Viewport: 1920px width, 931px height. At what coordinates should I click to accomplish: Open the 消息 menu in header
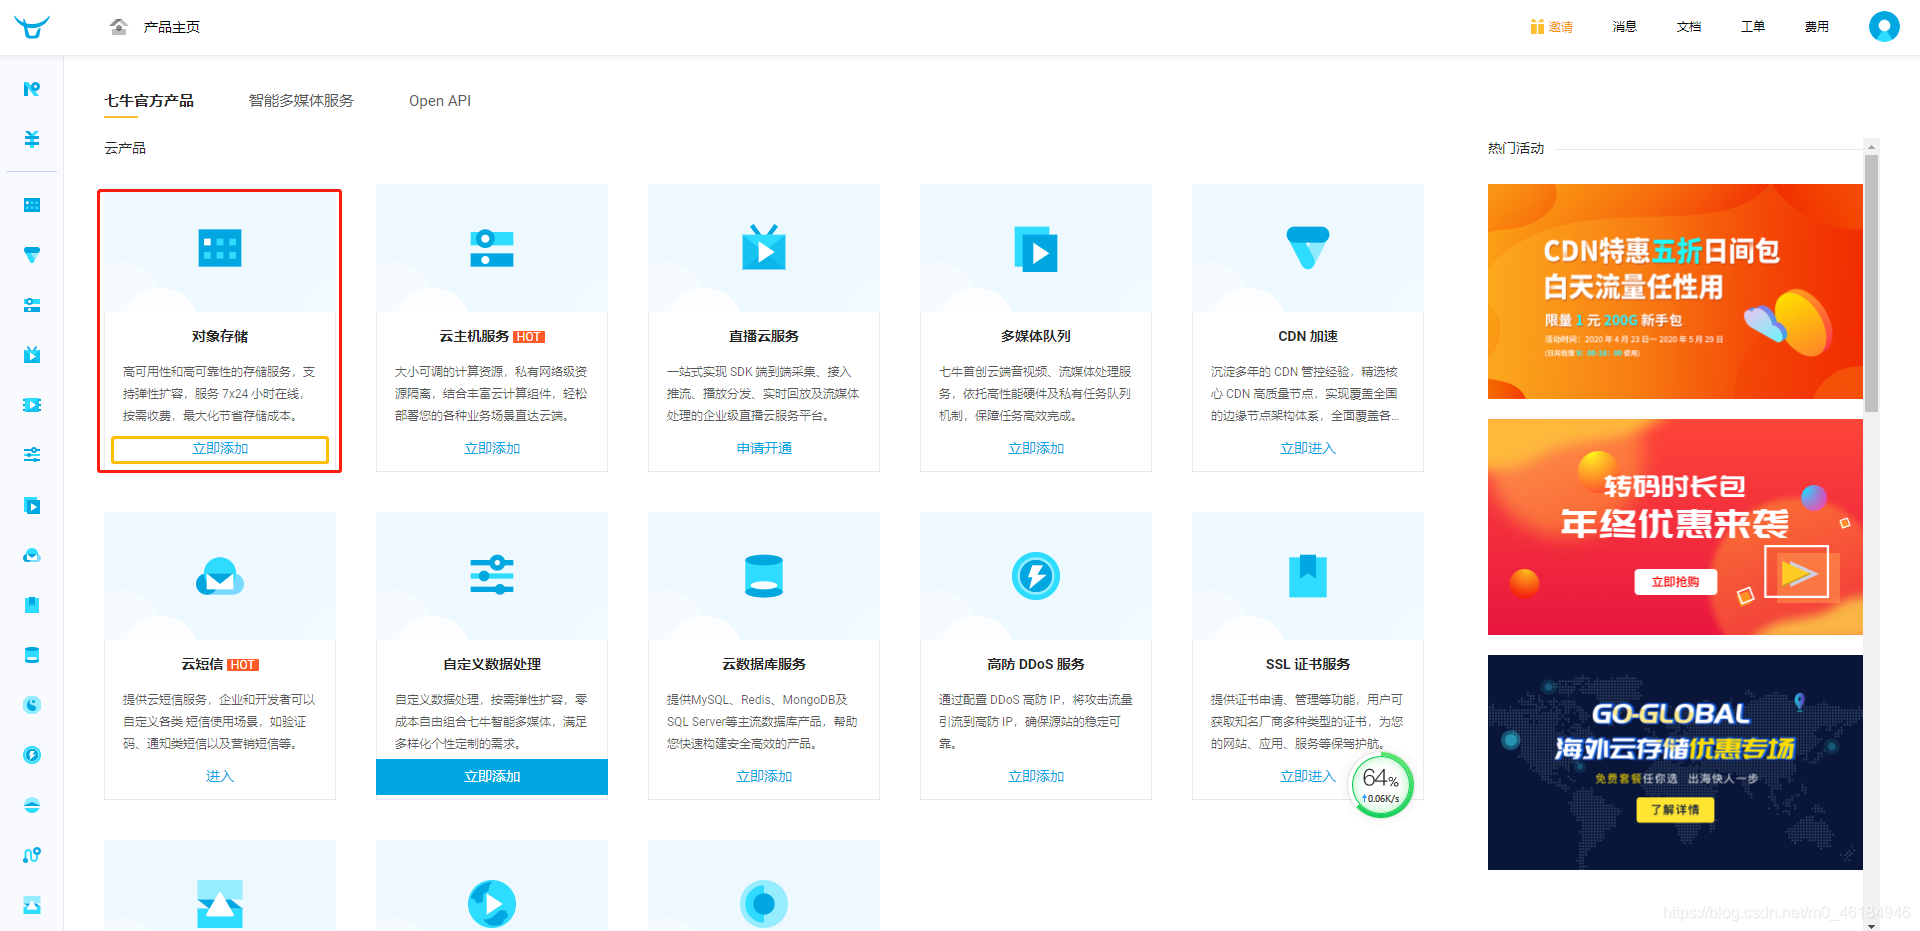(1625, 27)
